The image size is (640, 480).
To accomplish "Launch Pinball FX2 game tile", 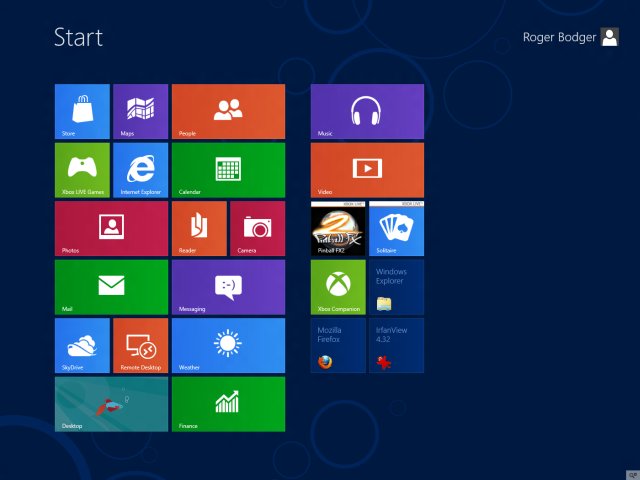I will click(x=338, y=229).
